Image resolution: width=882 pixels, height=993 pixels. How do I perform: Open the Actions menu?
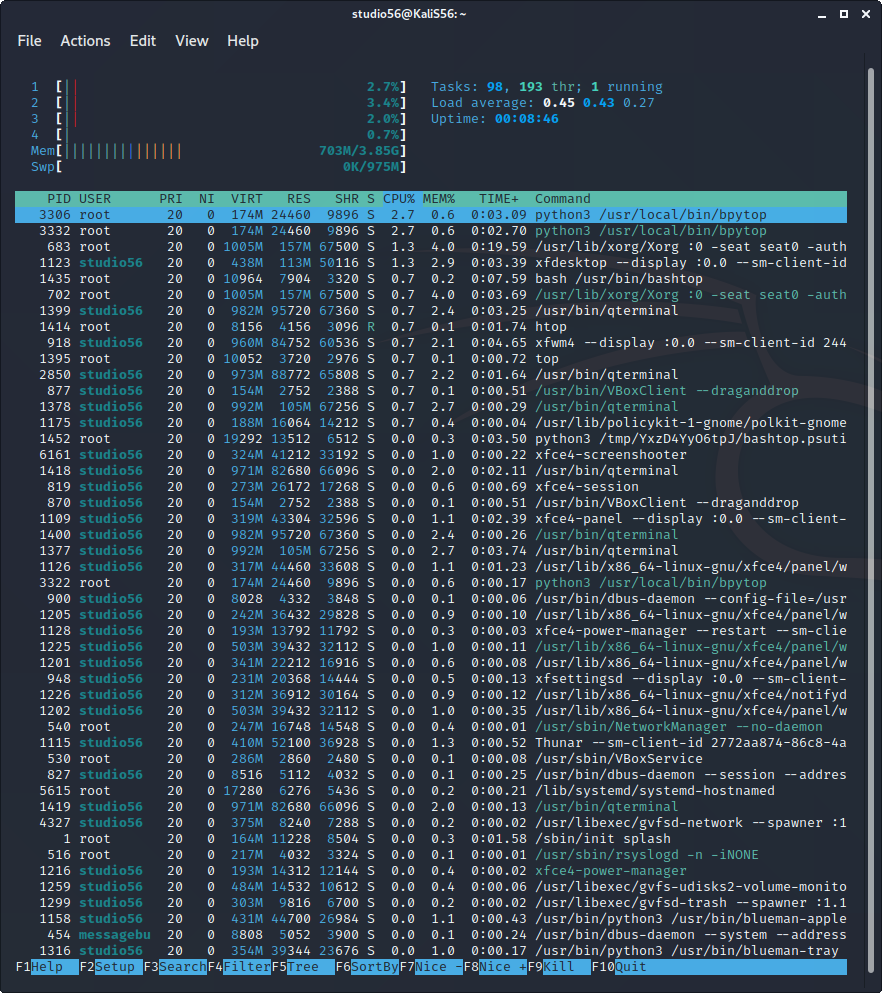85,41
